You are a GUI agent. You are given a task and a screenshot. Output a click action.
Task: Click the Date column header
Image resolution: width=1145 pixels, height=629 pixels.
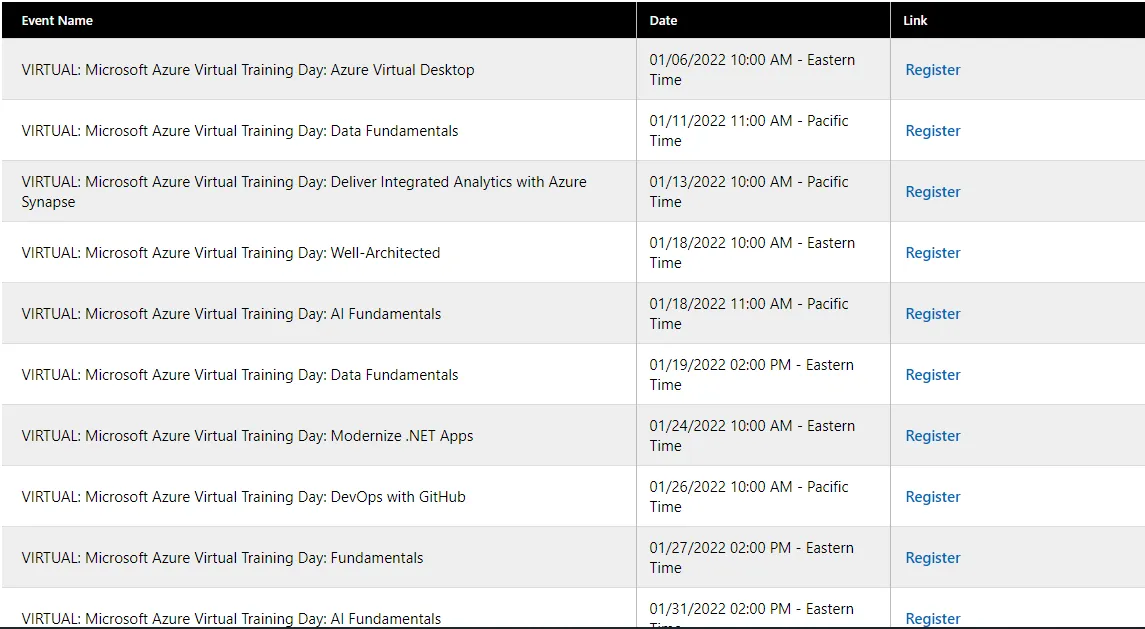click(x=663, y=20)
